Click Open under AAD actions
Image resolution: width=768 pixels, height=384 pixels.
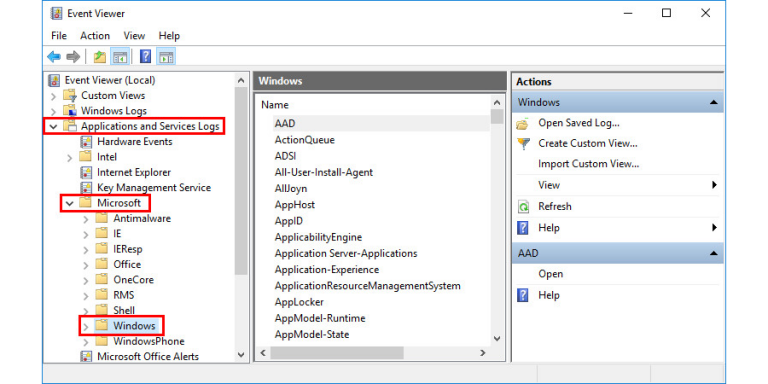(551, 274)
